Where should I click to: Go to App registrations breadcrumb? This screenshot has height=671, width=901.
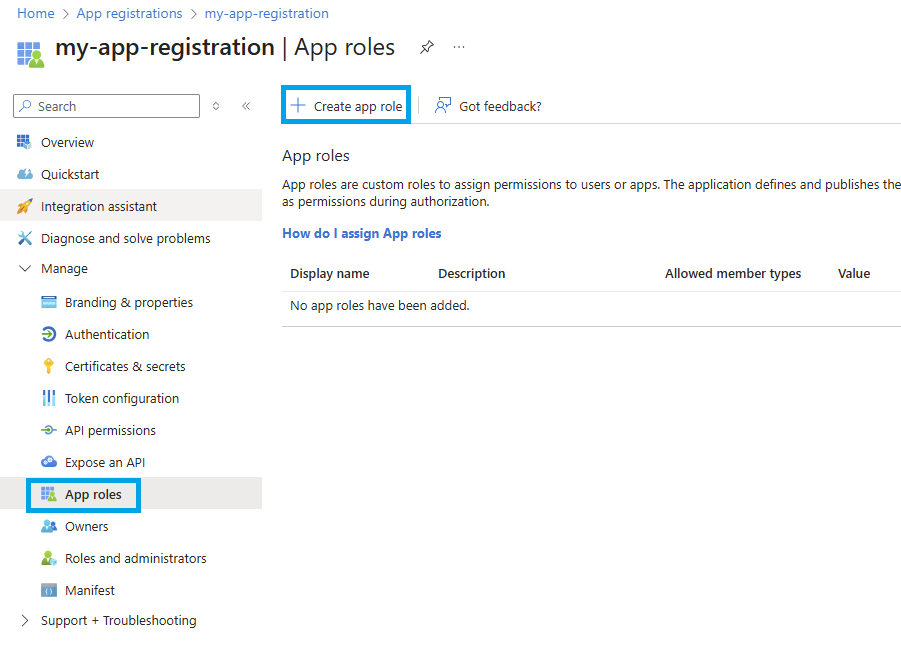point(129,13)
